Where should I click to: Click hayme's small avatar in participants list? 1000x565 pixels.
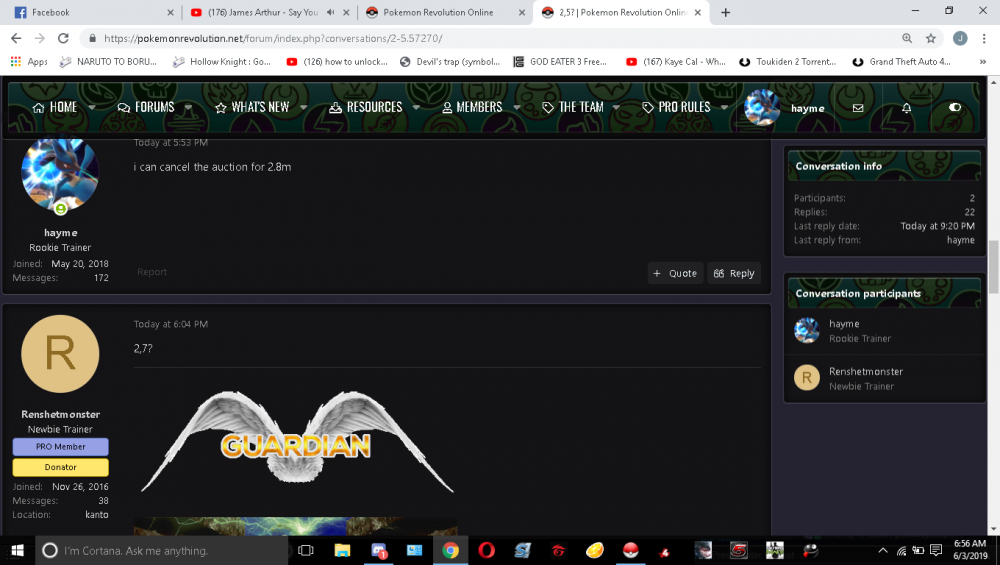[807, 330]
